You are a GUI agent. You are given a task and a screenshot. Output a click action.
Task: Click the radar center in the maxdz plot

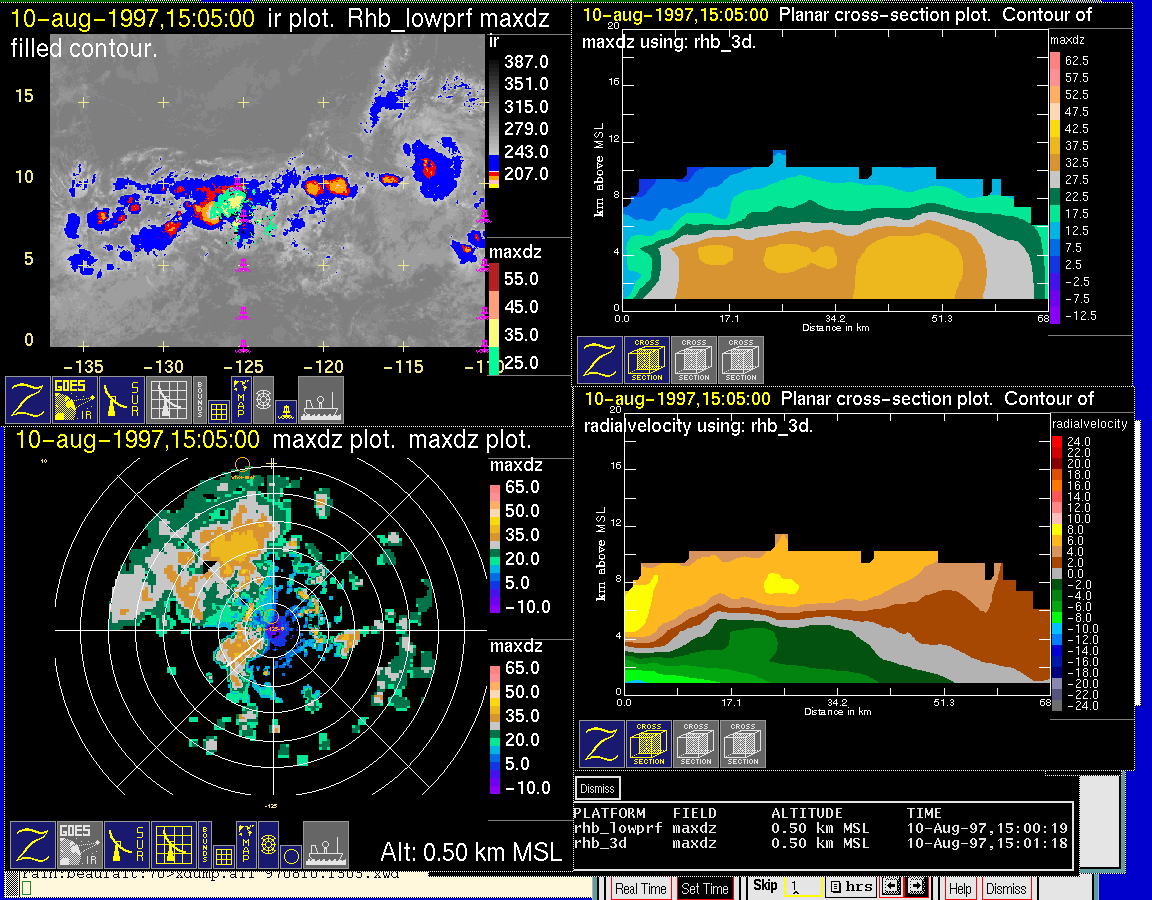tap(272, 630)
